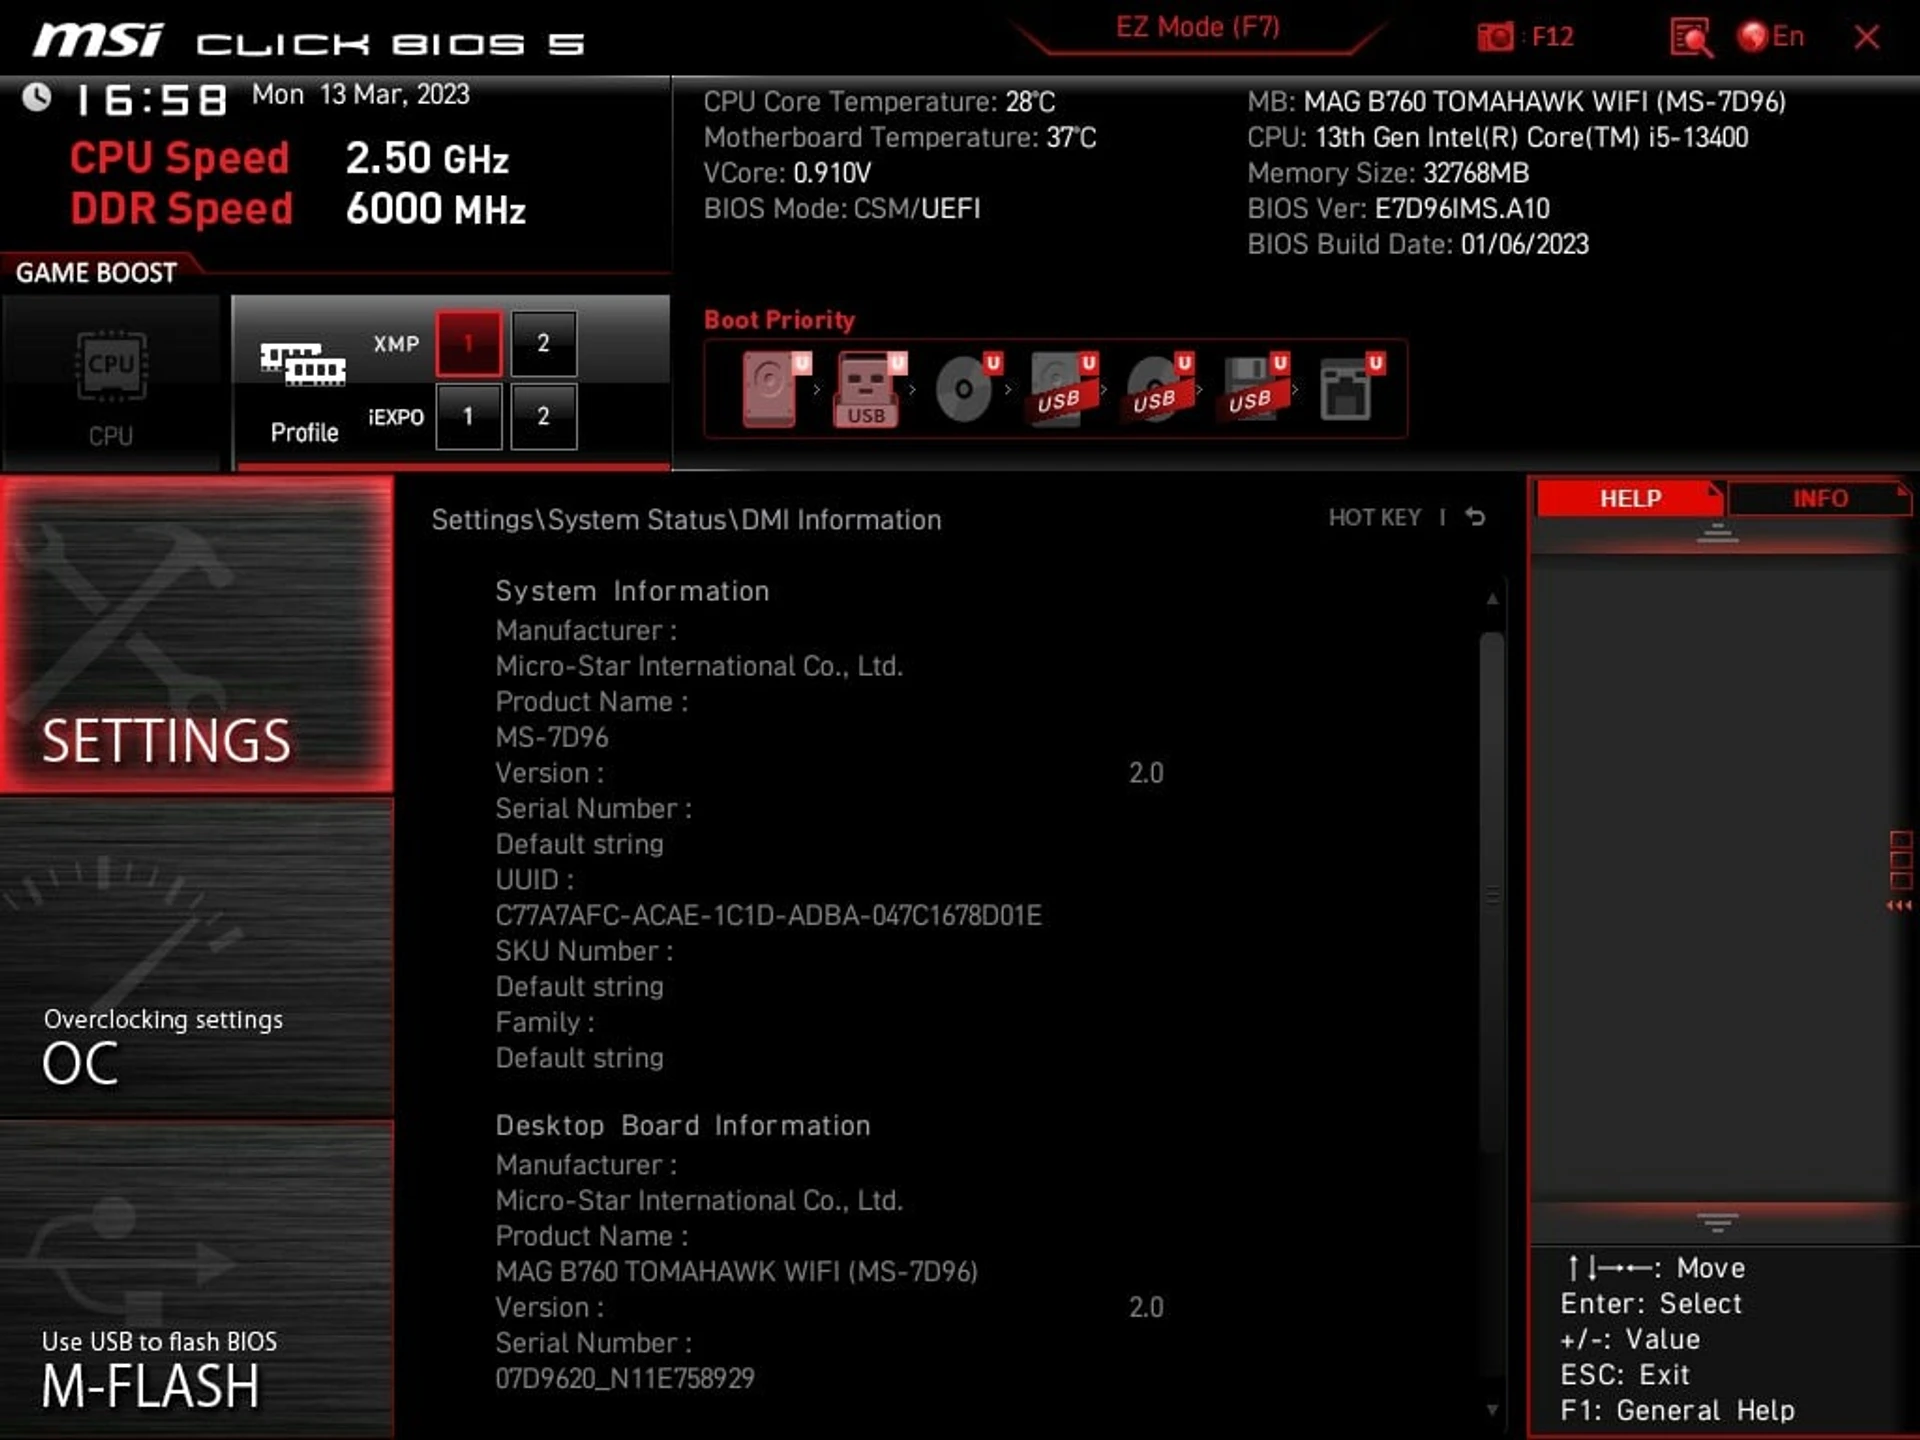Enable XMP profile 2
Image resolution: width=1920 pixels, height=1440 pixels.
pos(543,344)
